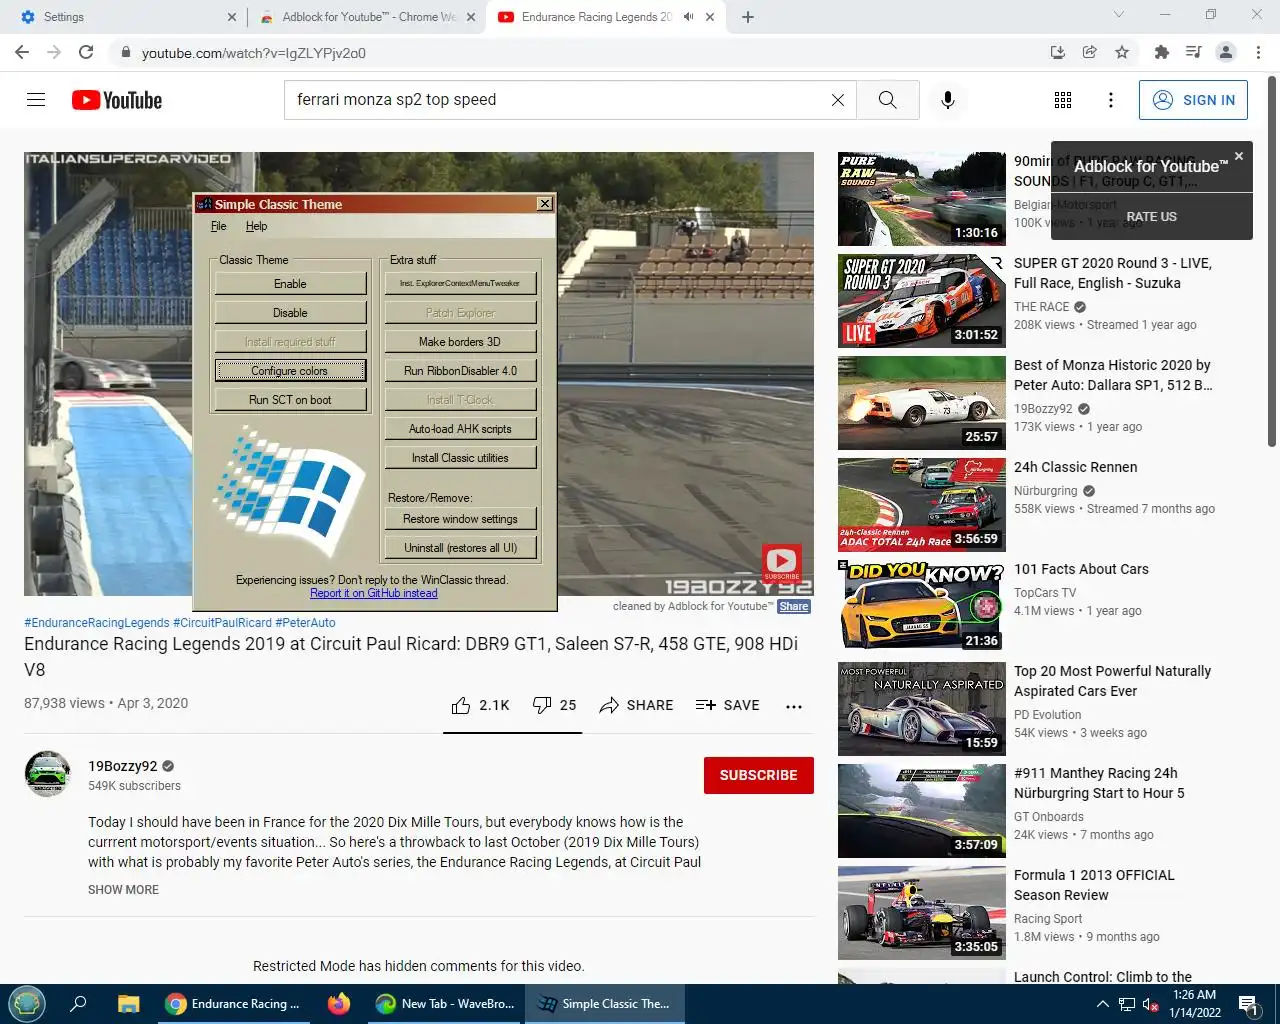
Task: Mute the audio icon on YouTube tab
Action: click(x=688, y=17)
